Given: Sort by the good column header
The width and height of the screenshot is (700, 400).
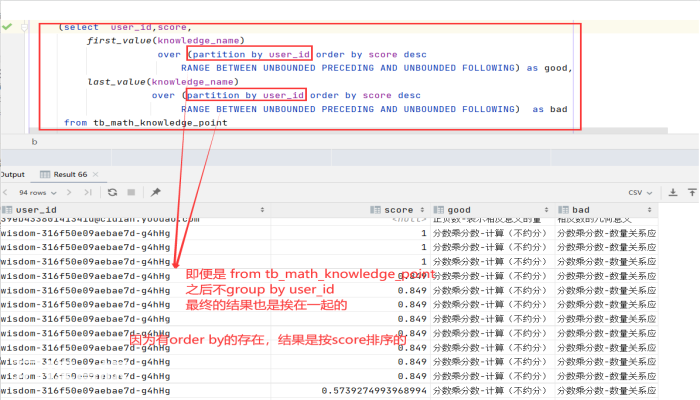Looking at the screenshot, I should [459, 210].
